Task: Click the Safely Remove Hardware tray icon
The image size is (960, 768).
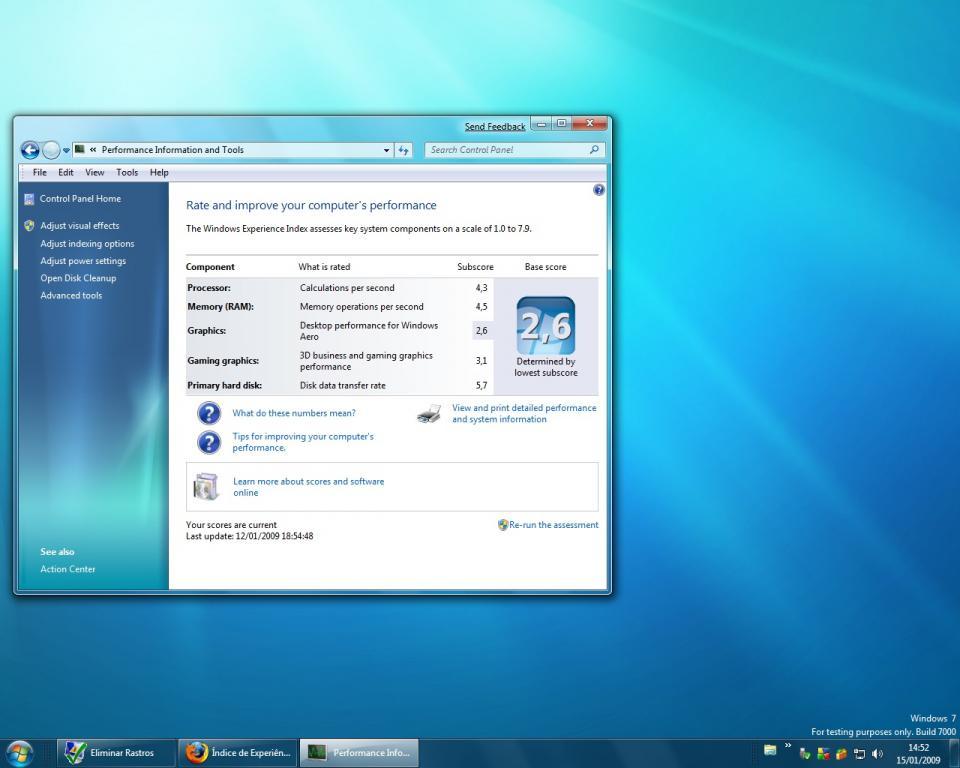Action: coord(806,754)
